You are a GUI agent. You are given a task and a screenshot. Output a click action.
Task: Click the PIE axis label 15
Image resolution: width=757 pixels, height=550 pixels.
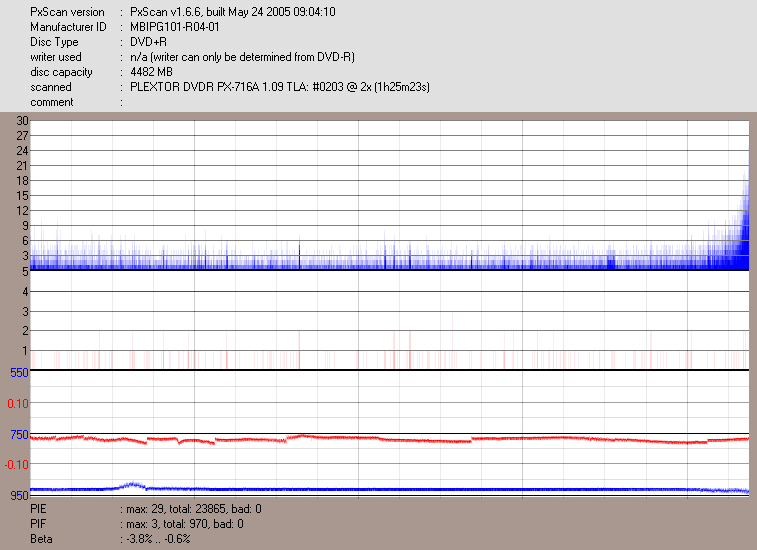click(22, 196)
